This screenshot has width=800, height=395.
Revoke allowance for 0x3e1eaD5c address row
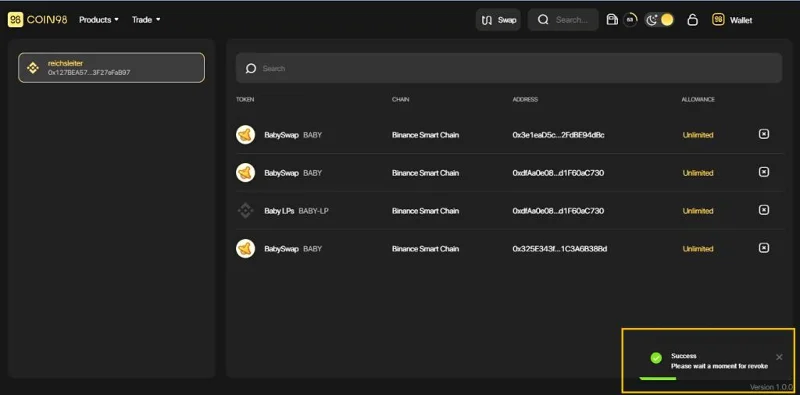pyautogui.click(x=763, y=134)
